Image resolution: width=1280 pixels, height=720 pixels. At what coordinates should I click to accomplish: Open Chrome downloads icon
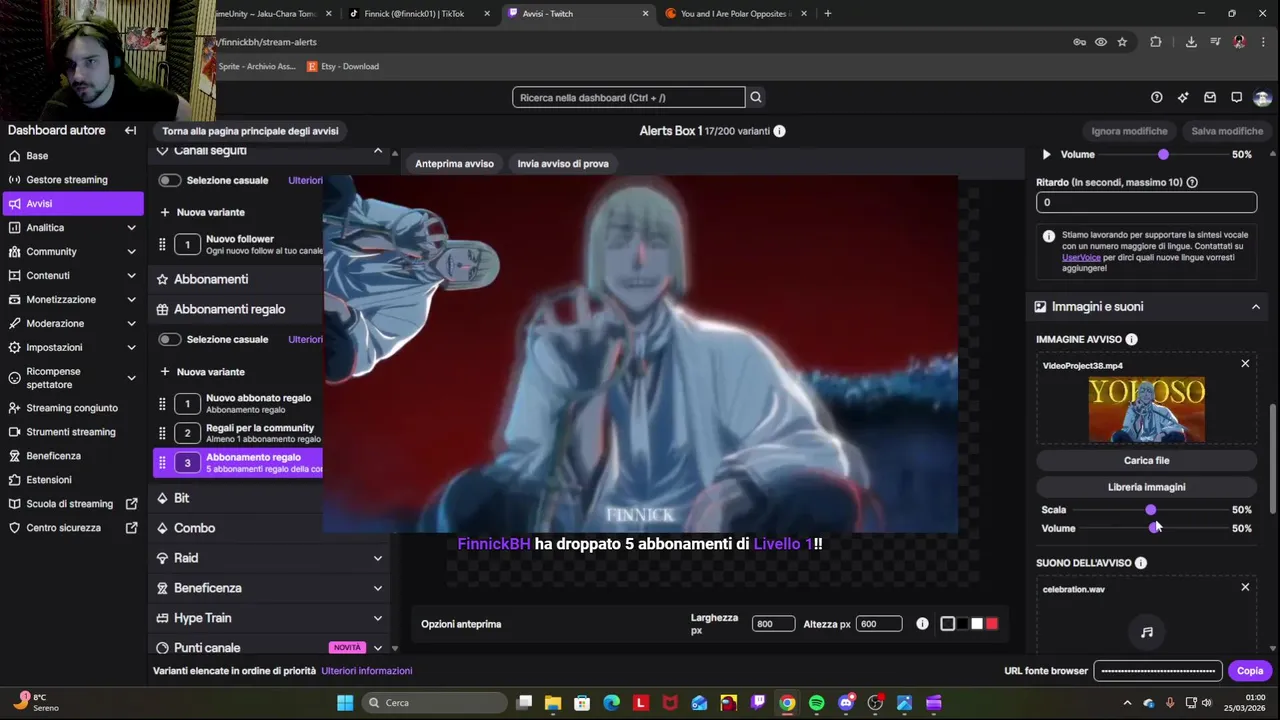coord(1191,42)
